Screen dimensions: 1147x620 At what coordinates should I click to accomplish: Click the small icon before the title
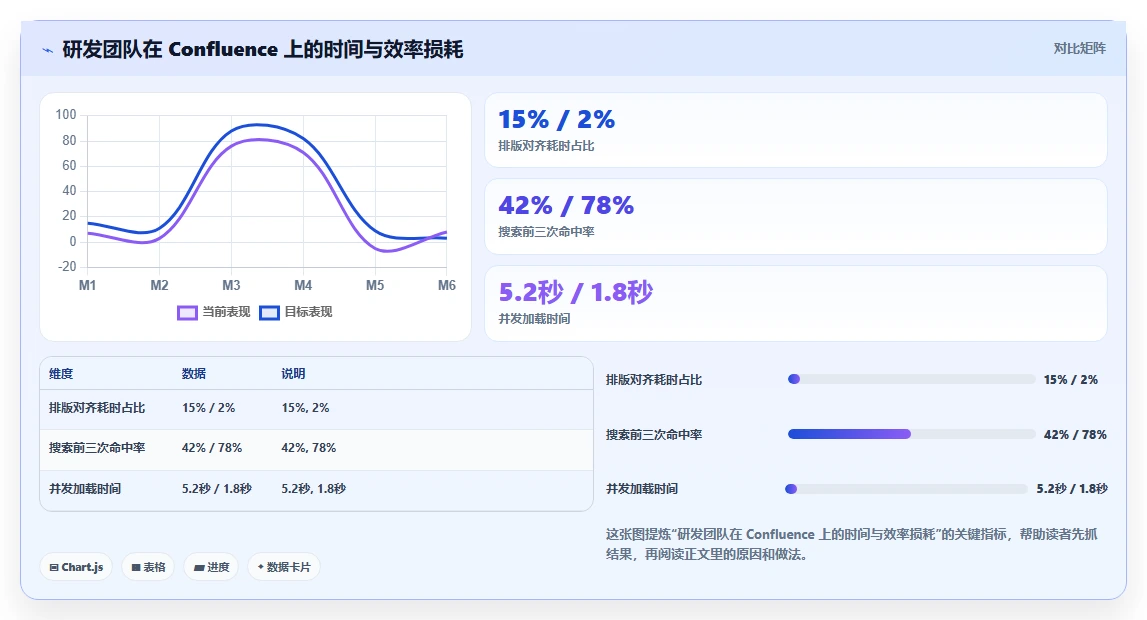click(48, 50)
